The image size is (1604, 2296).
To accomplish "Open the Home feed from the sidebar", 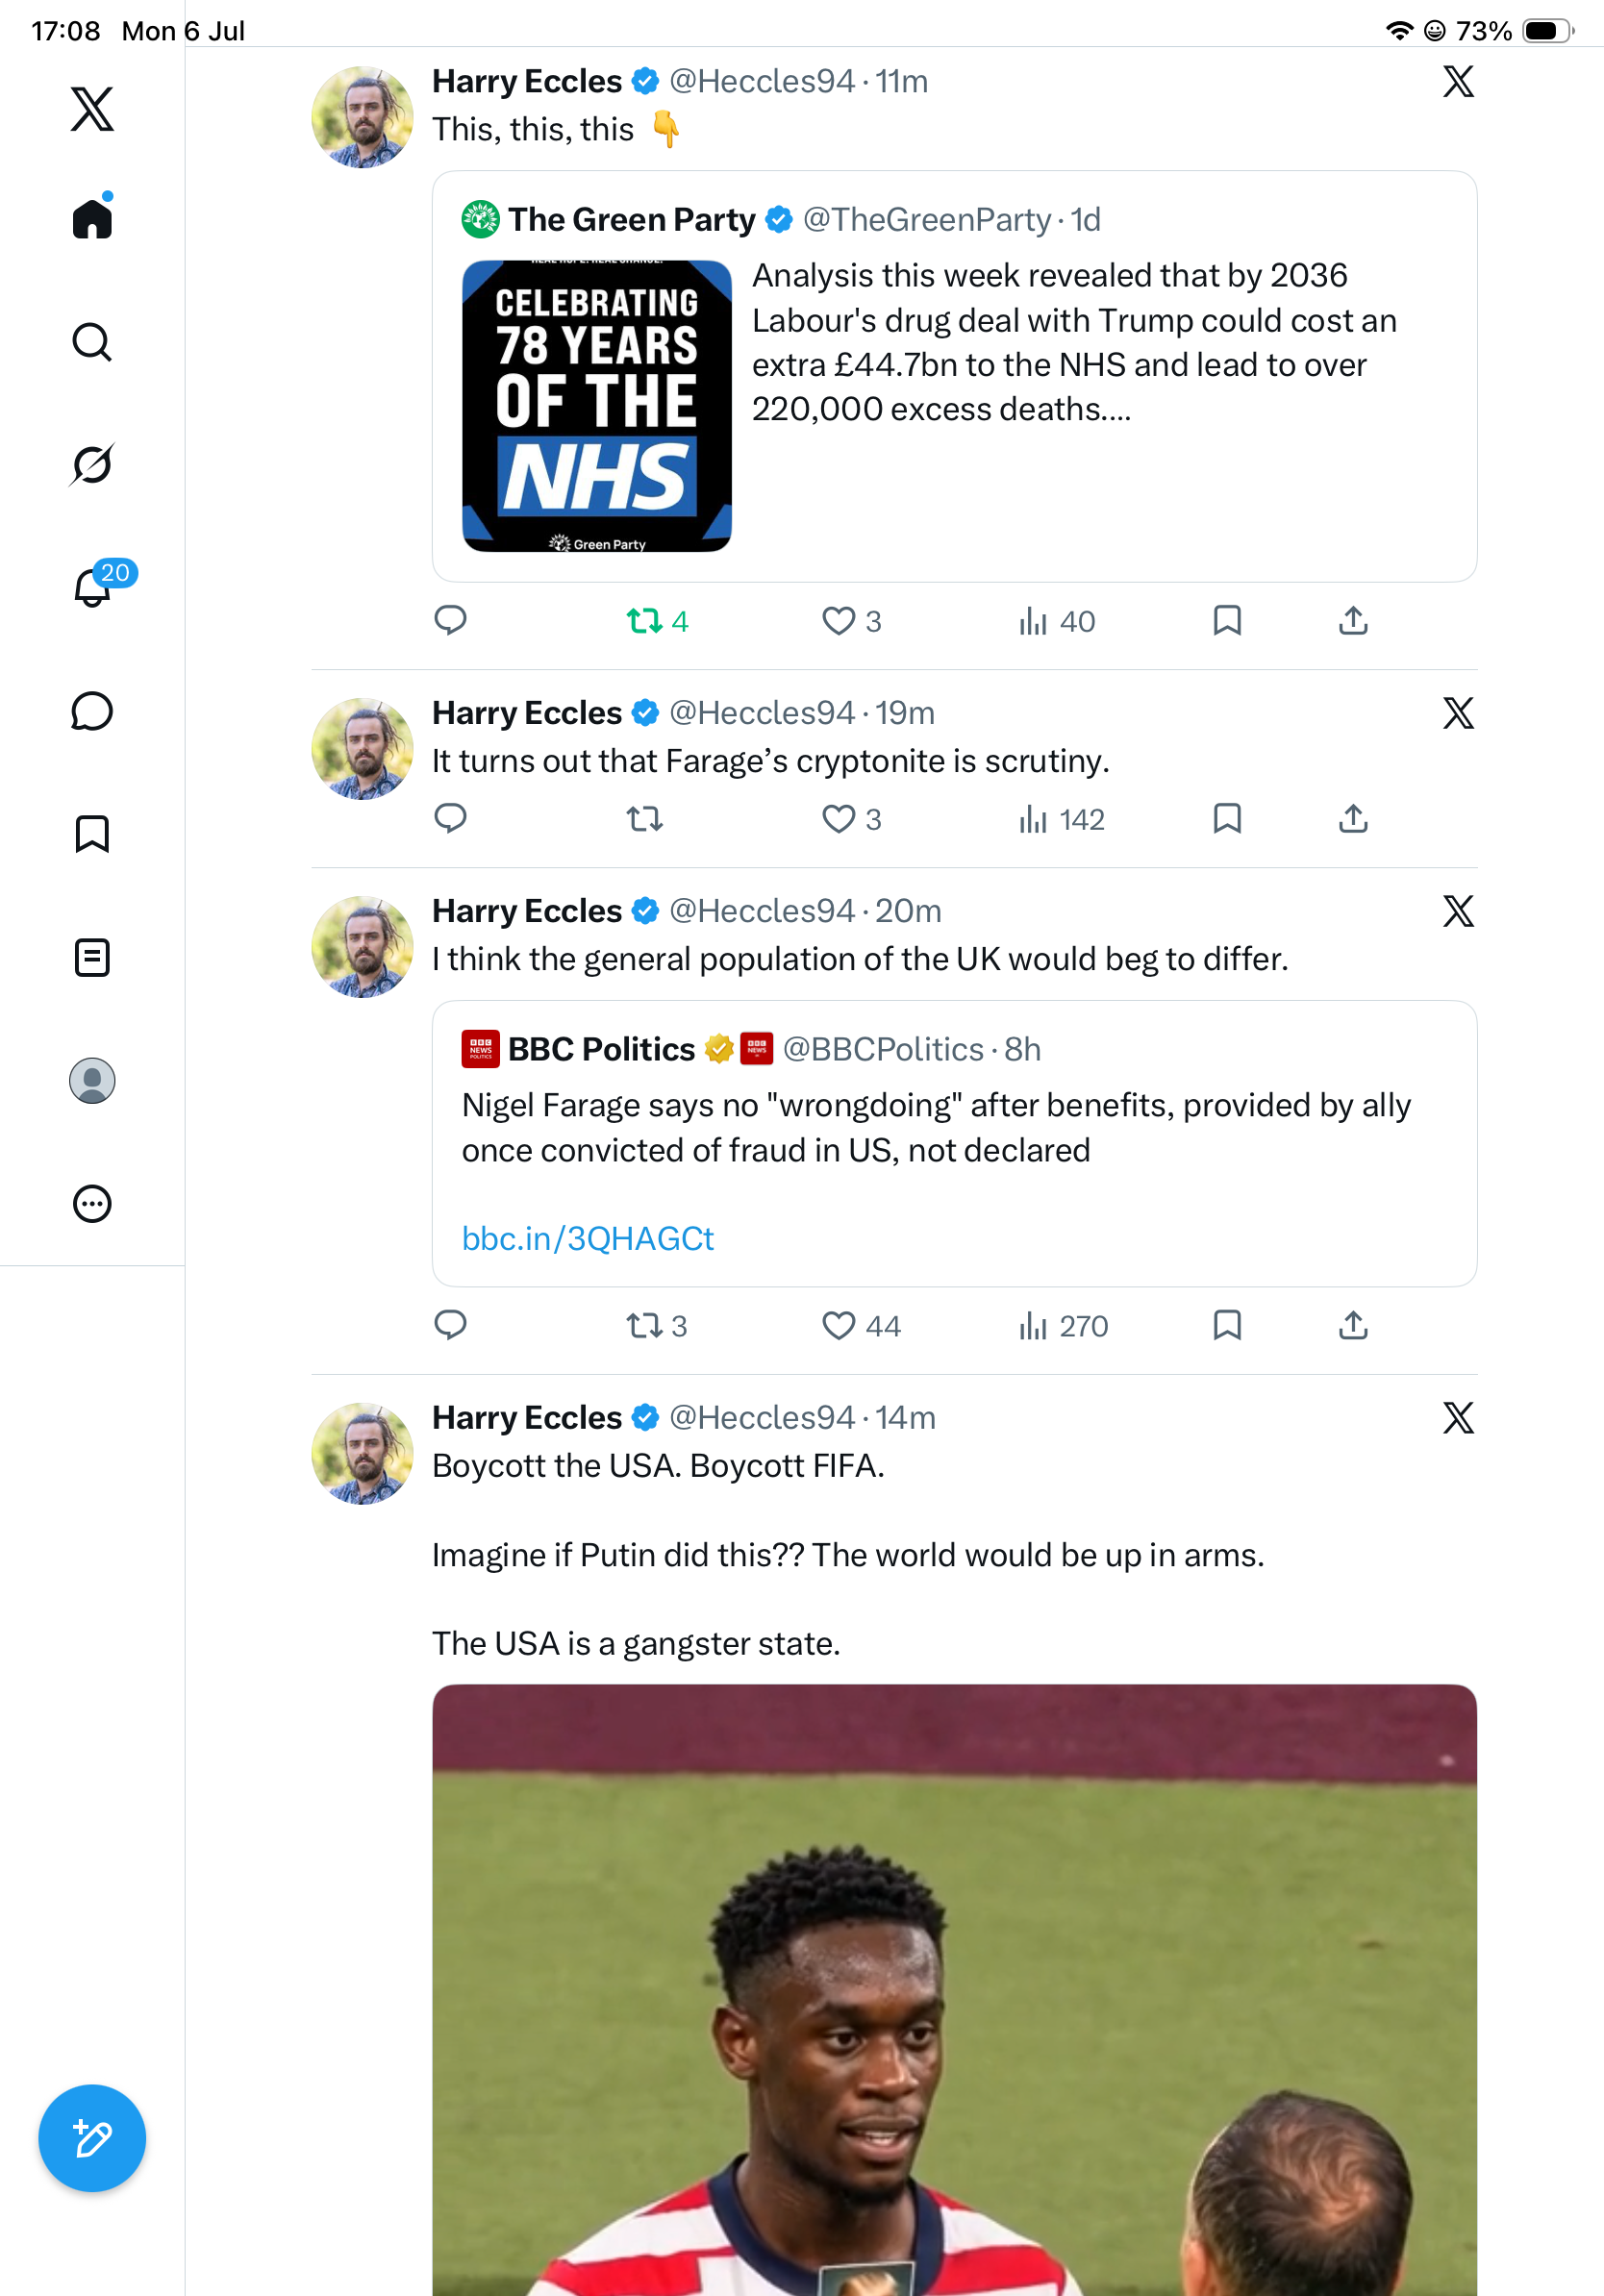I will pyautogui.click(x=92, y=218).
